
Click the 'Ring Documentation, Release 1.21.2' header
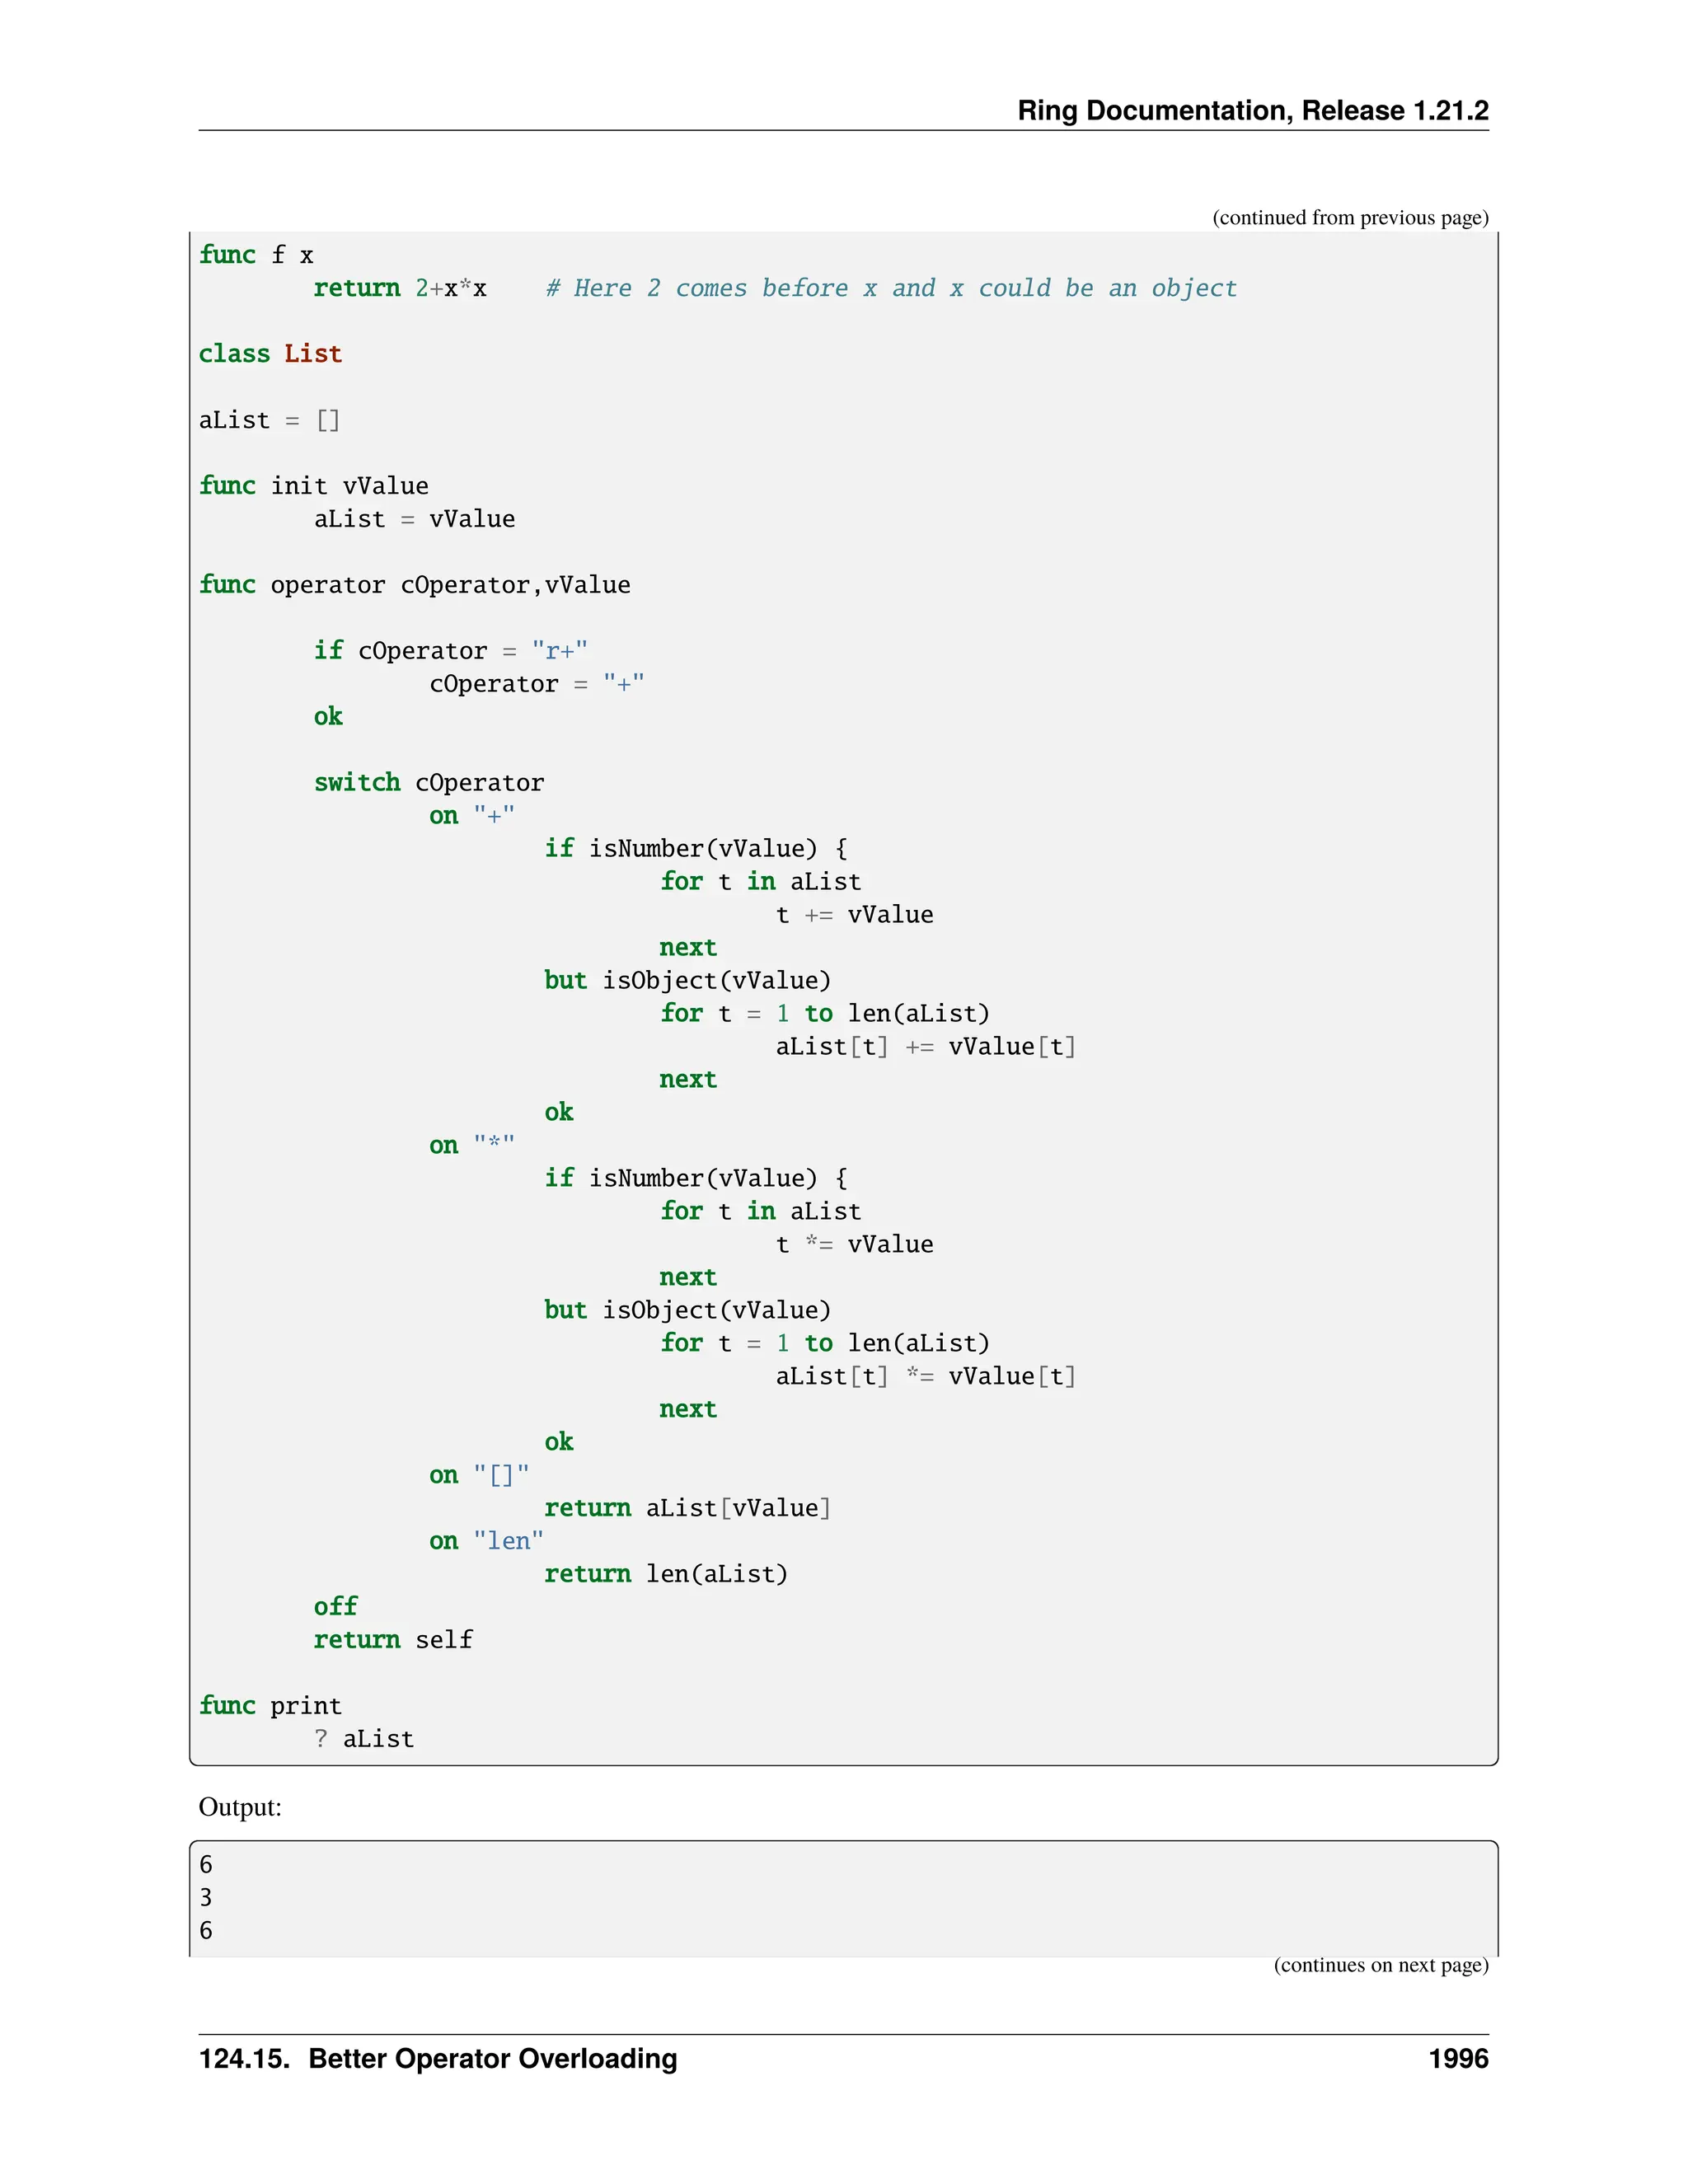1252,110
